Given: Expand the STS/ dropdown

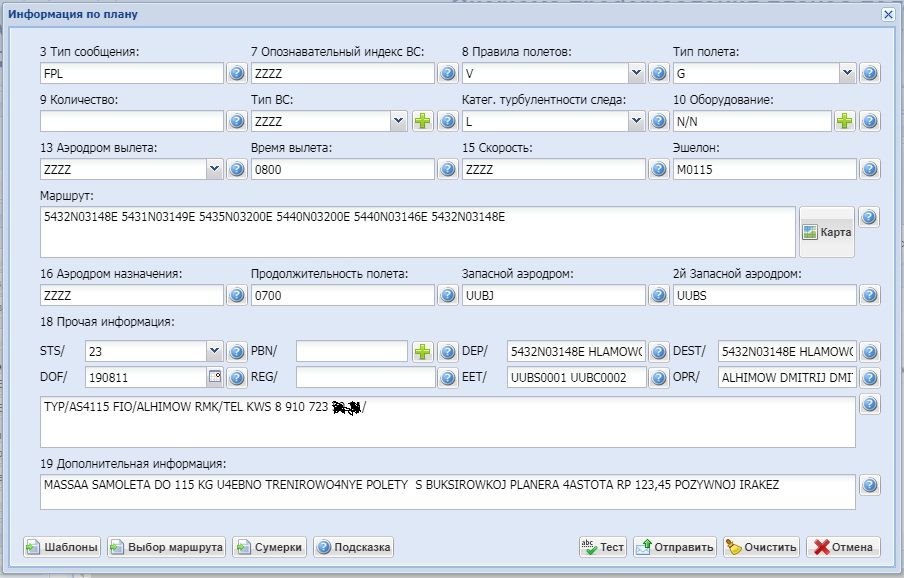Looking at the screenshot, I should click(x=214, y=351).
